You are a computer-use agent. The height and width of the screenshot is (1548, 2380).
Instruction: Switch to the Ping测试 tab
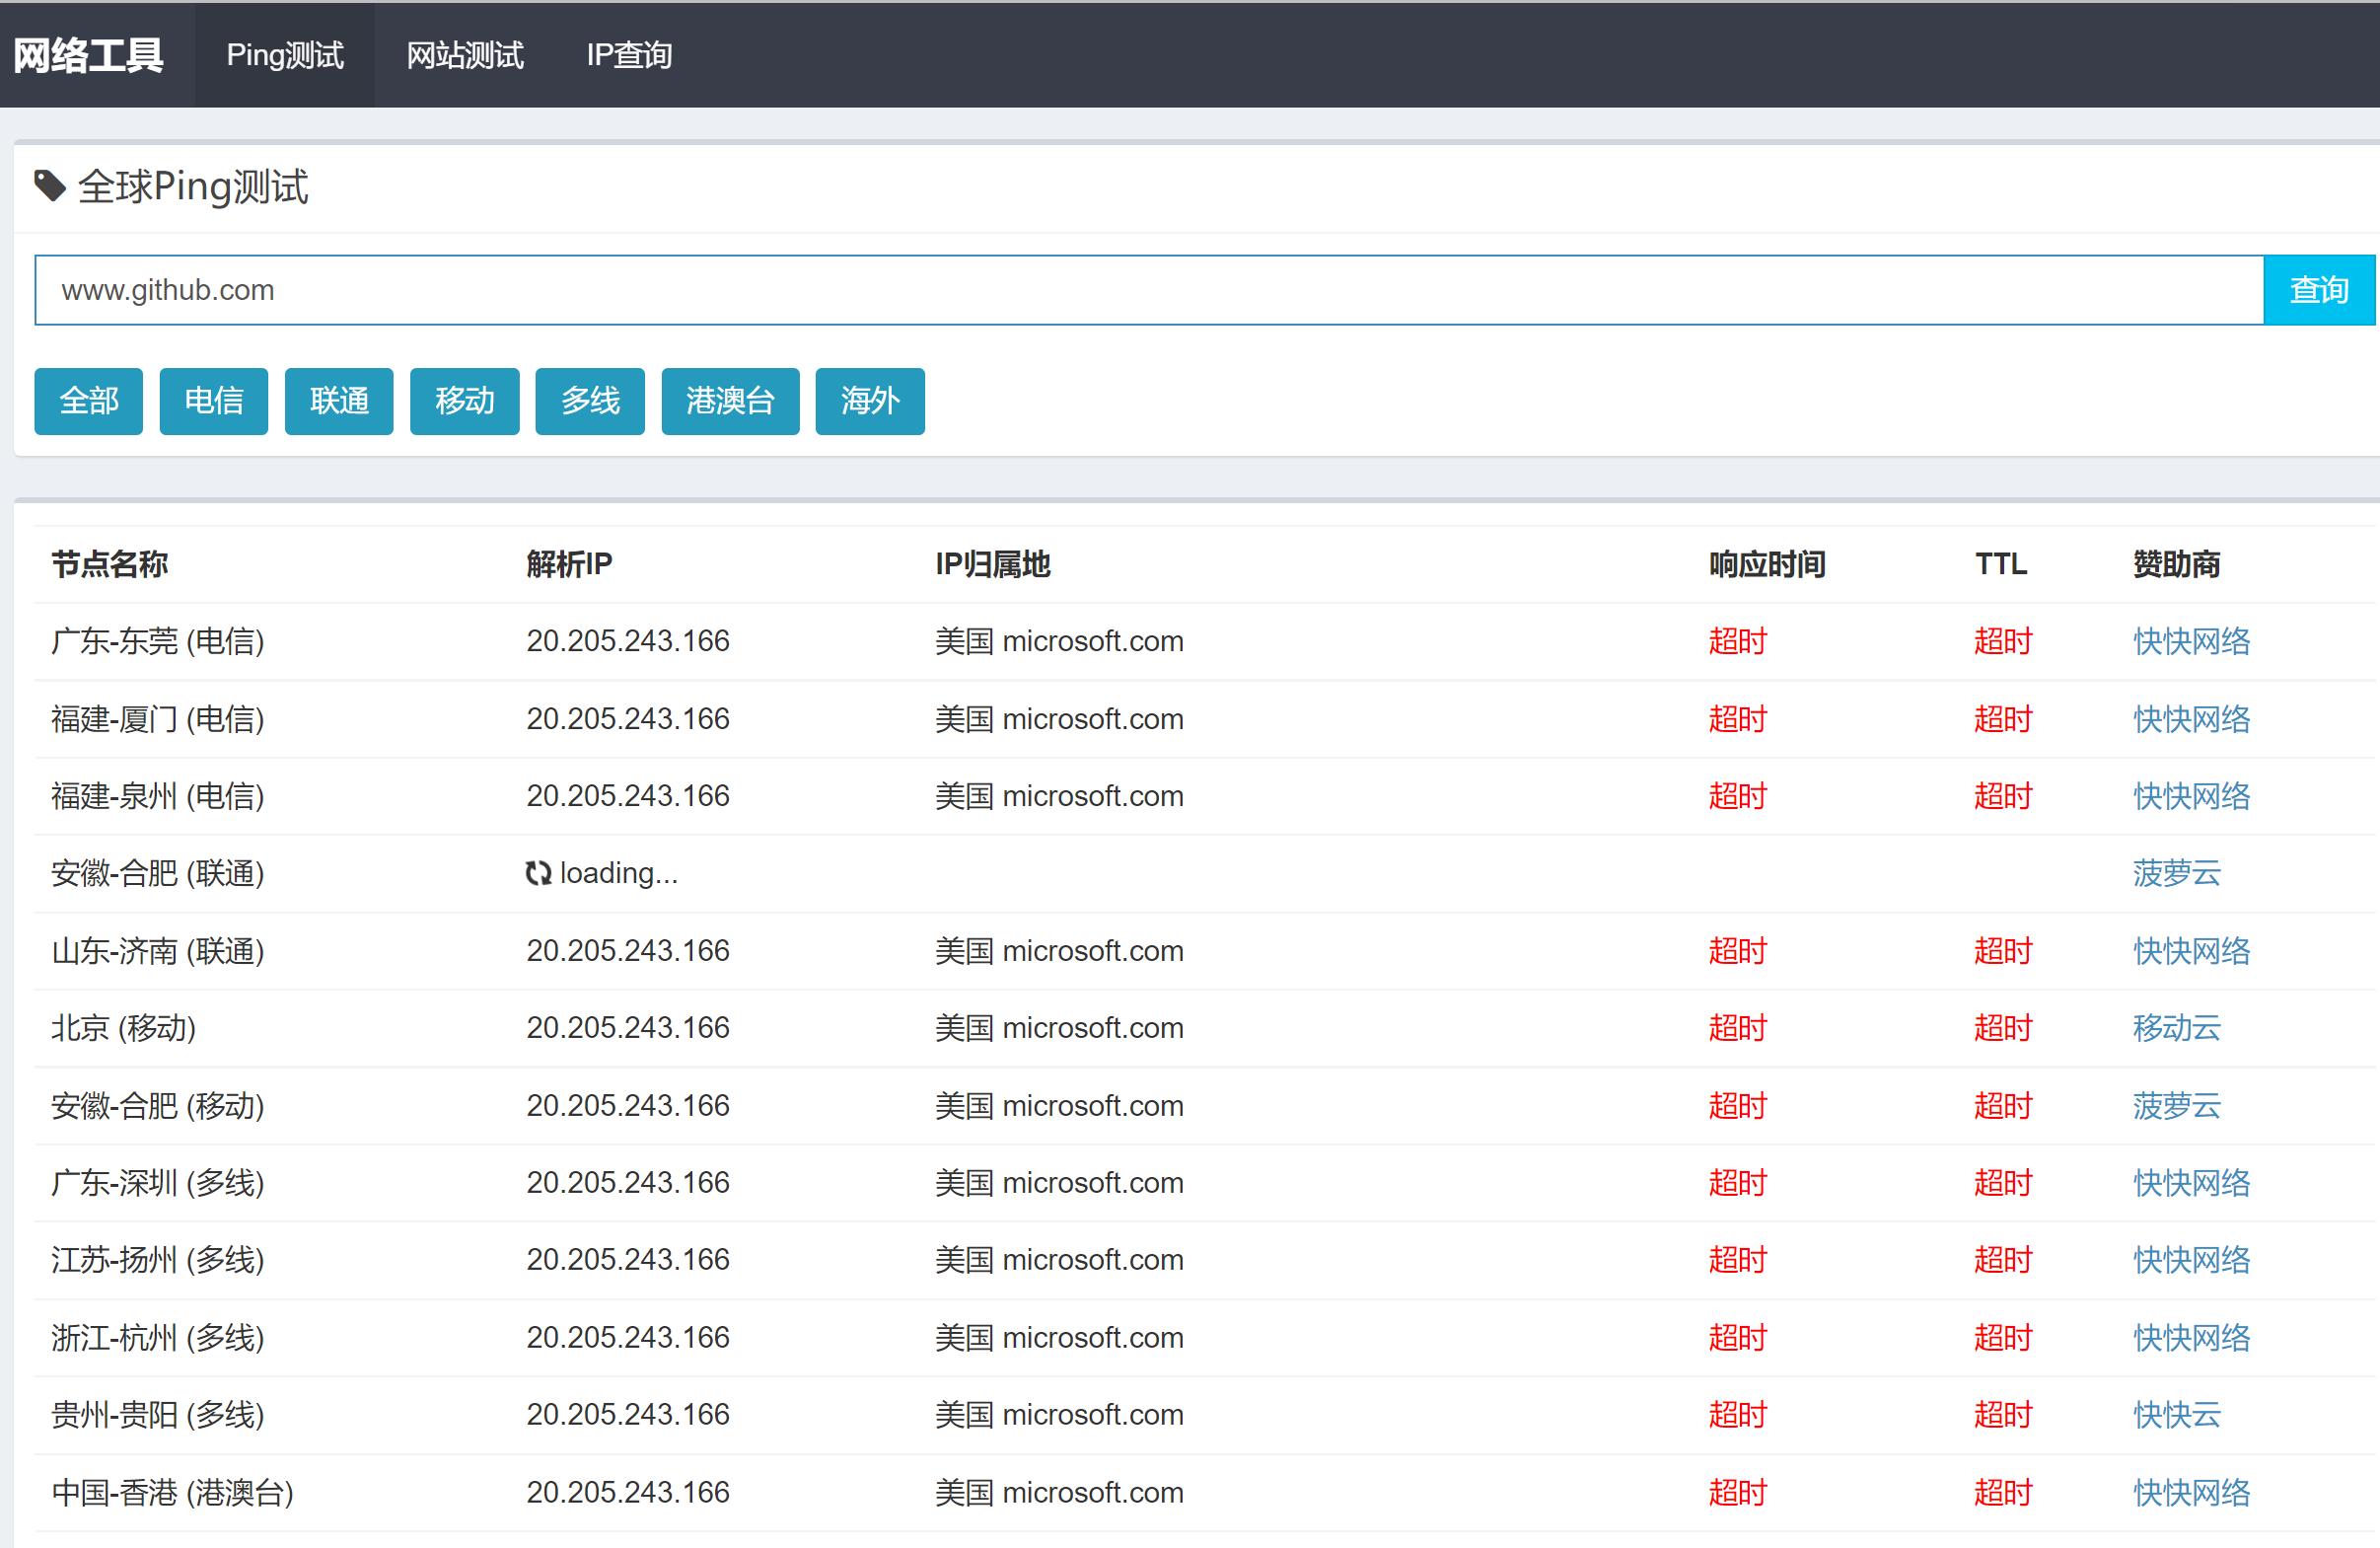(285, 55)
